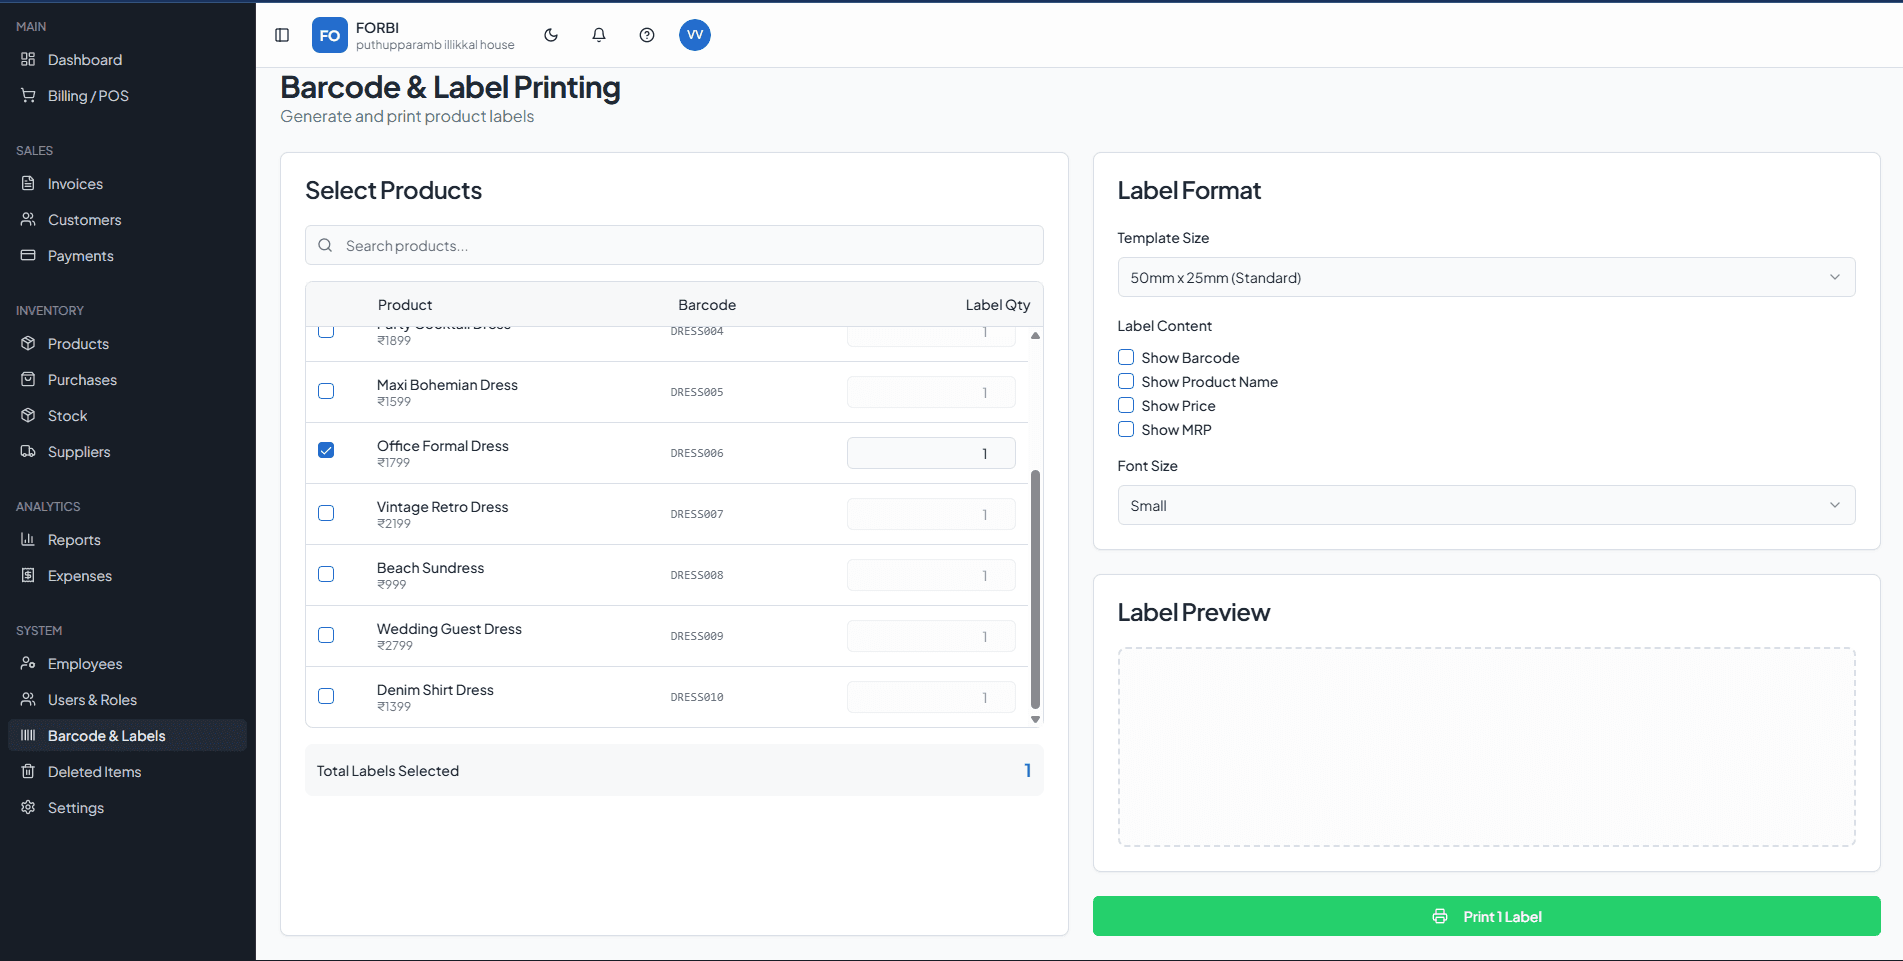Open Billing / POS from sidebar
The image size is (1903, 961).
click(88, 96)
